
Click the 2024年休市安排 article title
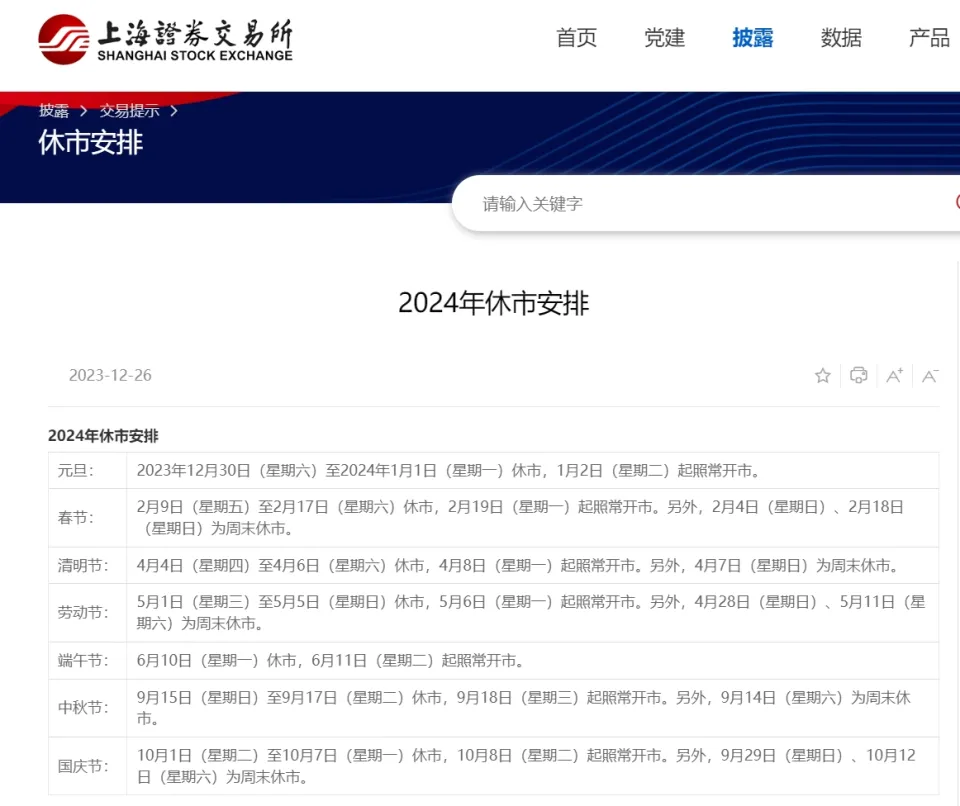[493, 303]
